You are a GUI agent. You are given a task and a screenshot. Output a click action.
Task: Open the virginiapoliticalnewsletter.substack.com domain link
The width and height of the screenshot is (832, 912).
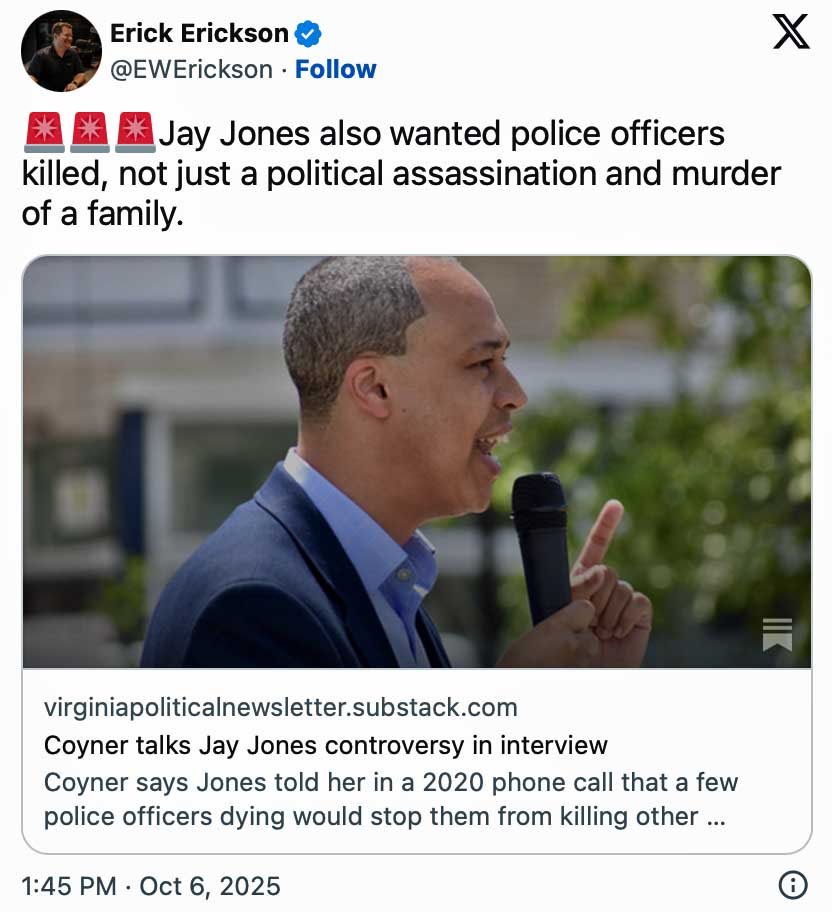[x=280, y=708]
